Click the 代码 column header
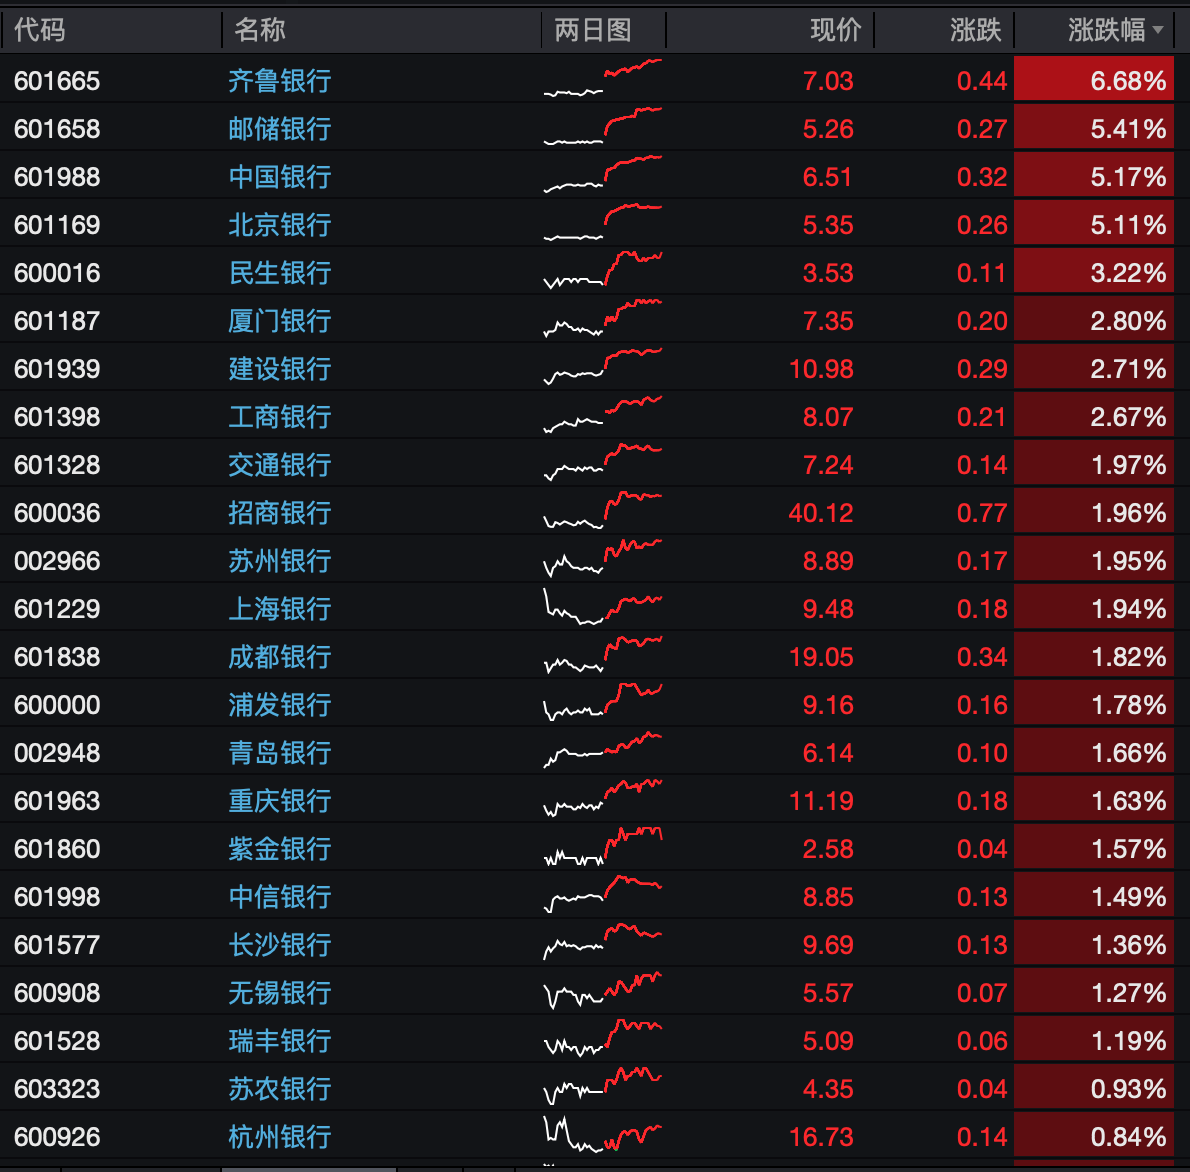Viewport: 1190px width, 1172px height. (x=39, y=30)
